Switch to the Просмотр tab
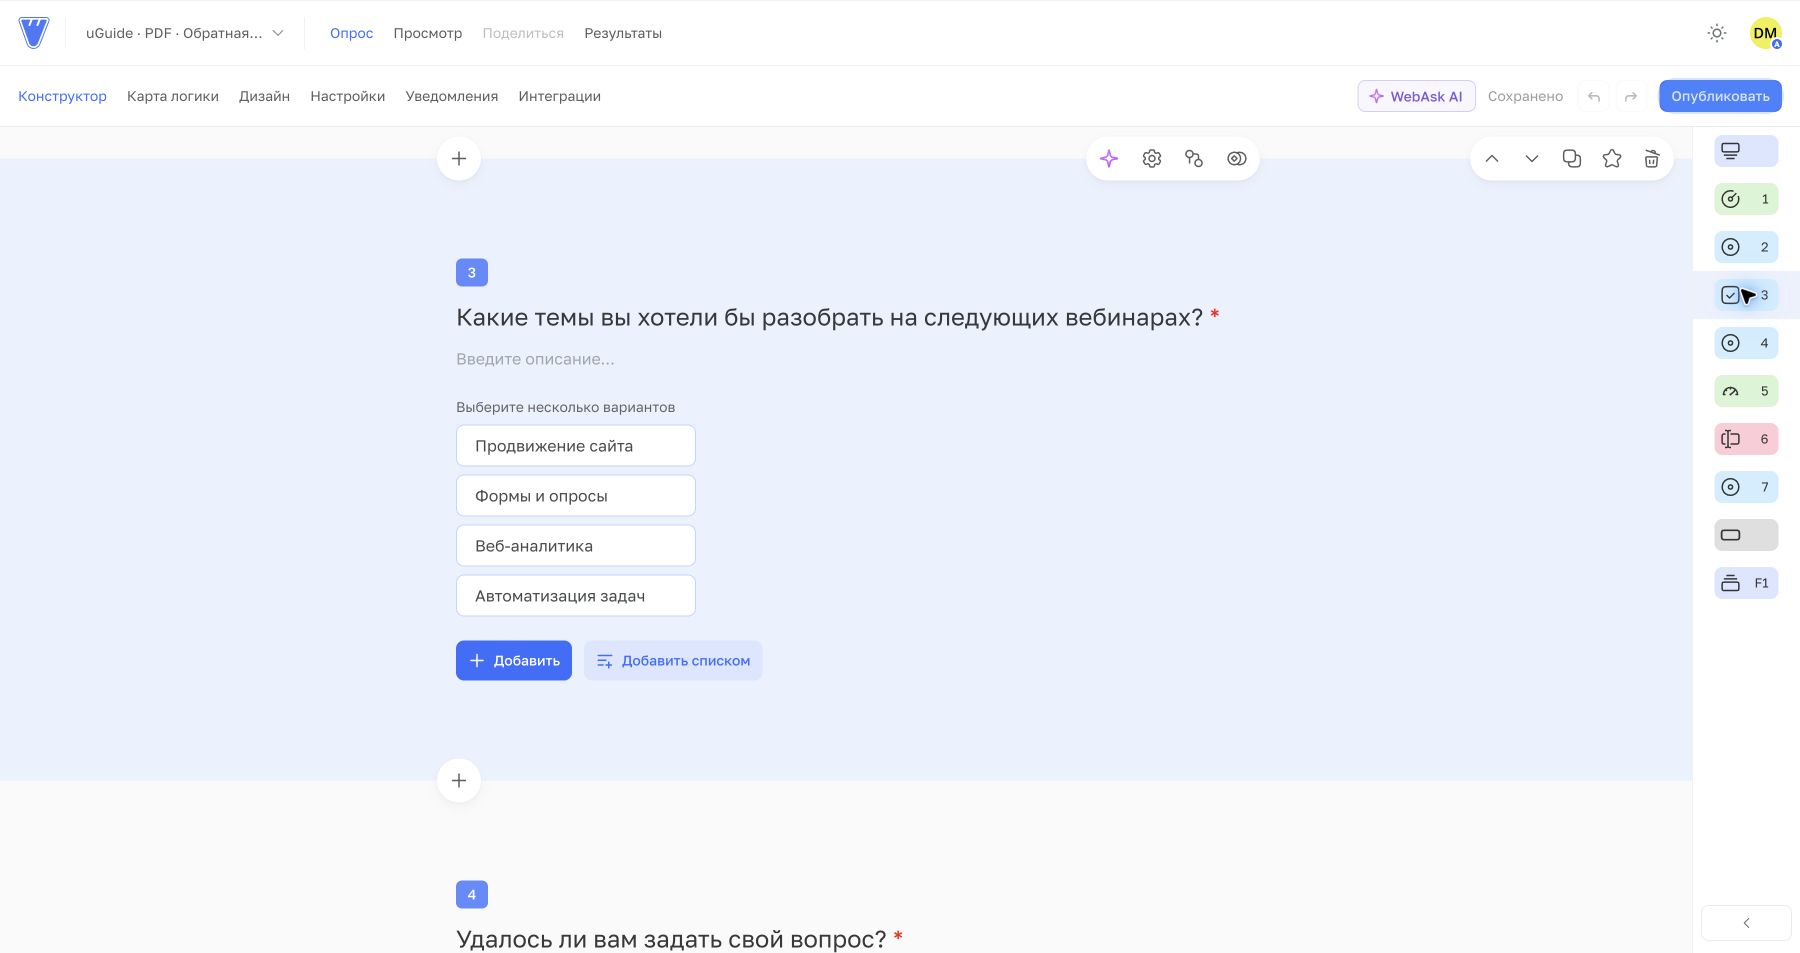The image size is (1800, 953). 428,33
